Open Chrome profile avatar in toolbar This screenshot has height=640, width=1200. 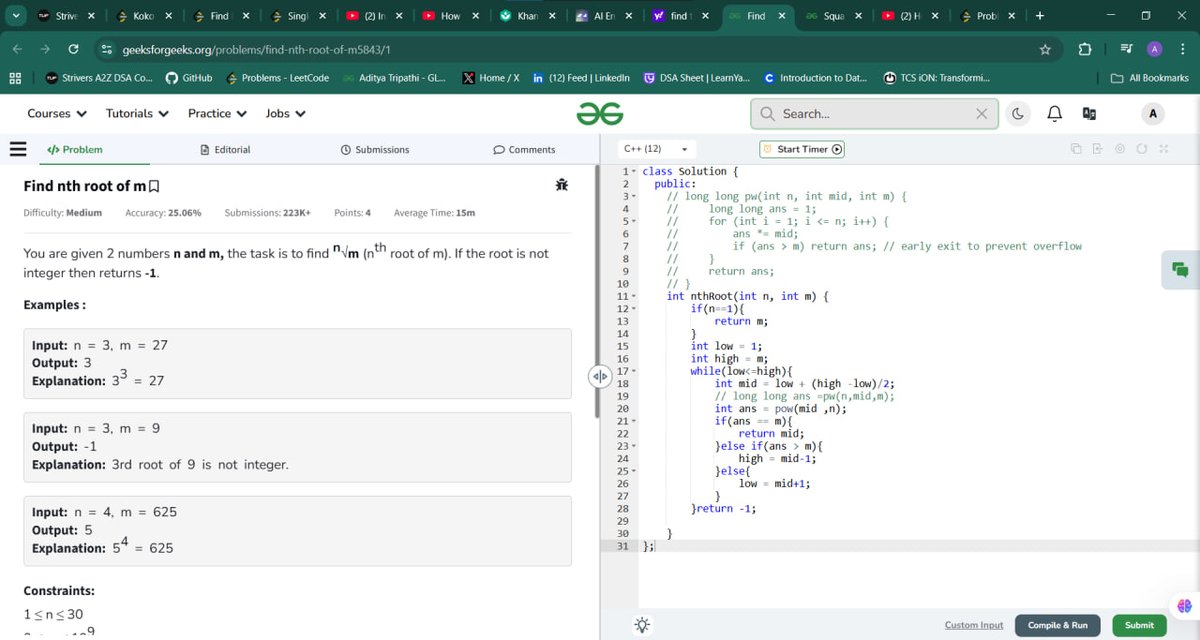1154,49
